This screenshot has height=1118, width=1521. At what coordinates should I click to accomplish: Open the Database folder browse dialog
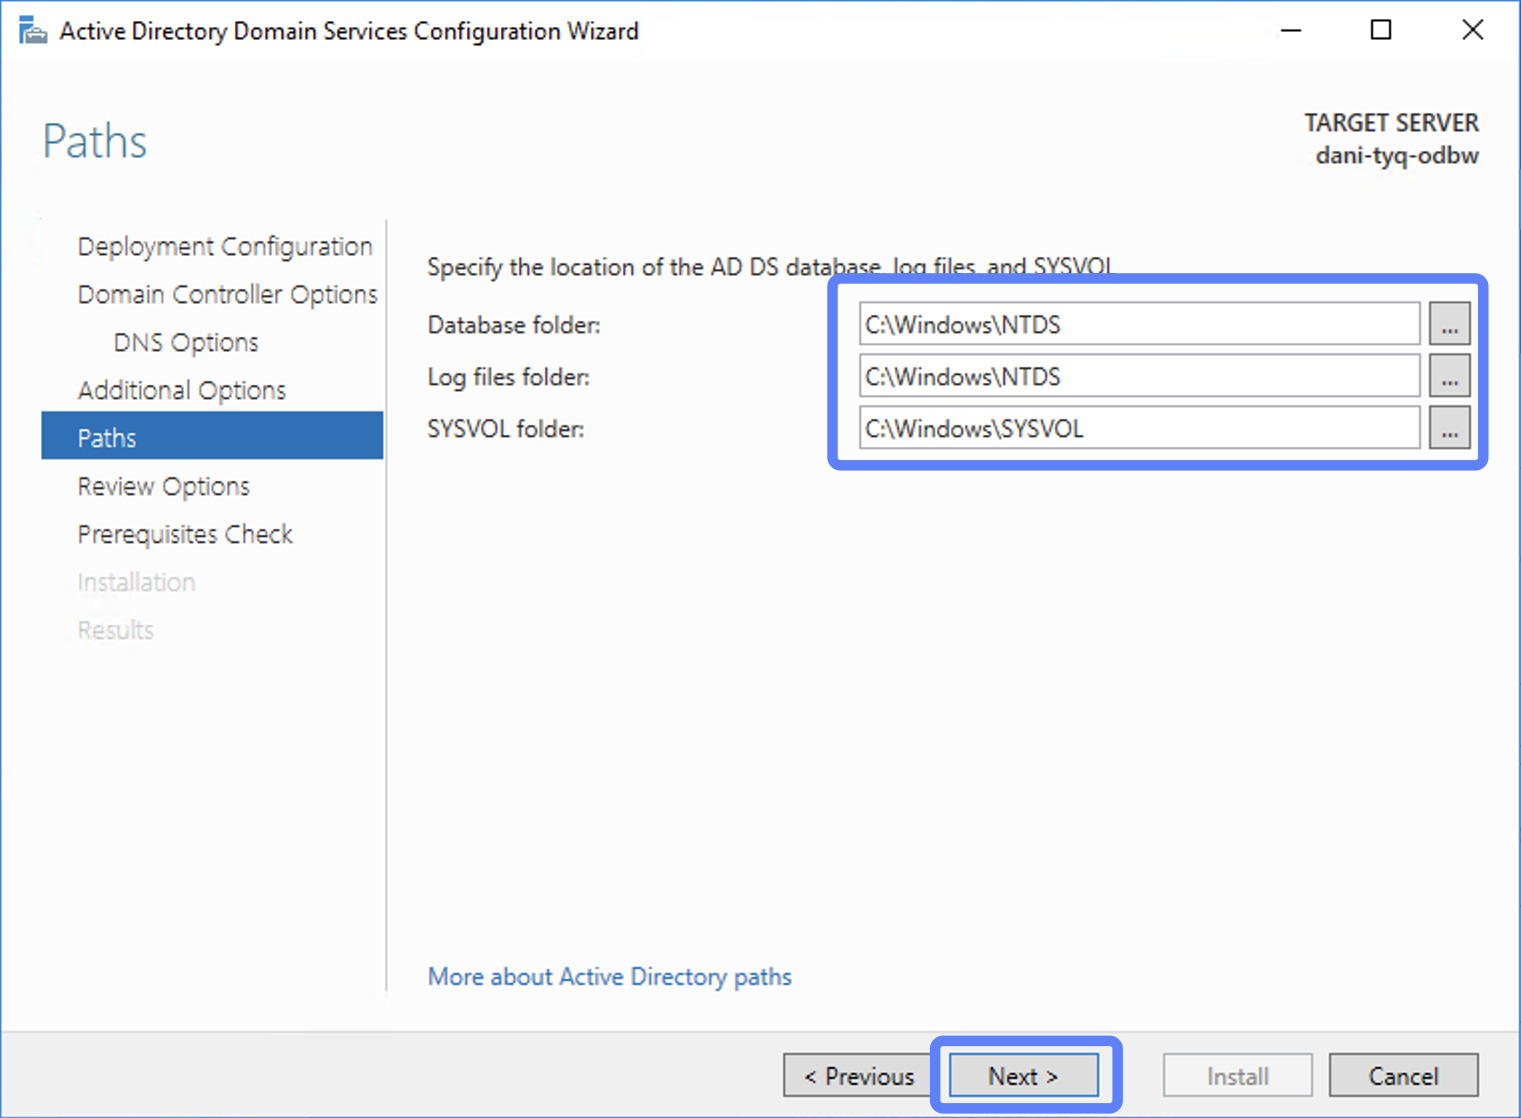click(1449, 324)
